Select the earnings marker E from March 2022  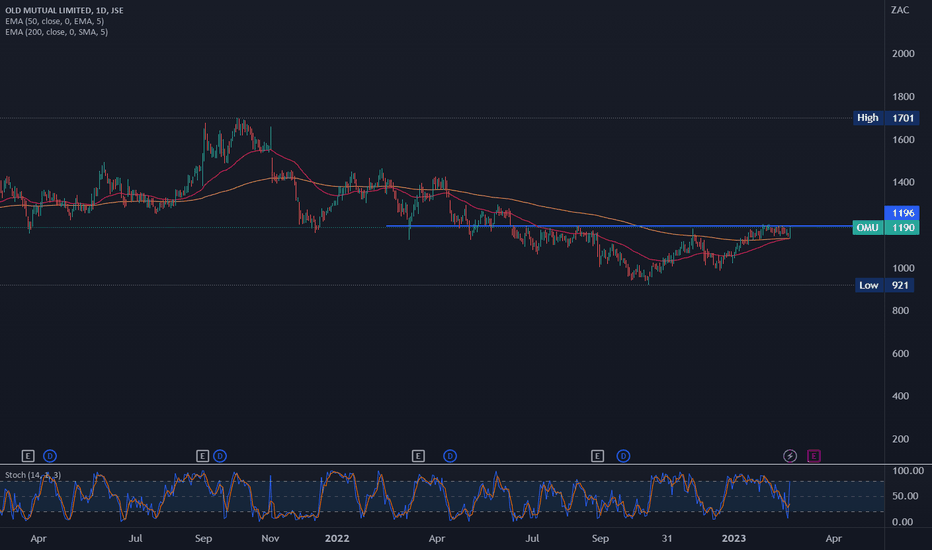(x=418, y=456)
